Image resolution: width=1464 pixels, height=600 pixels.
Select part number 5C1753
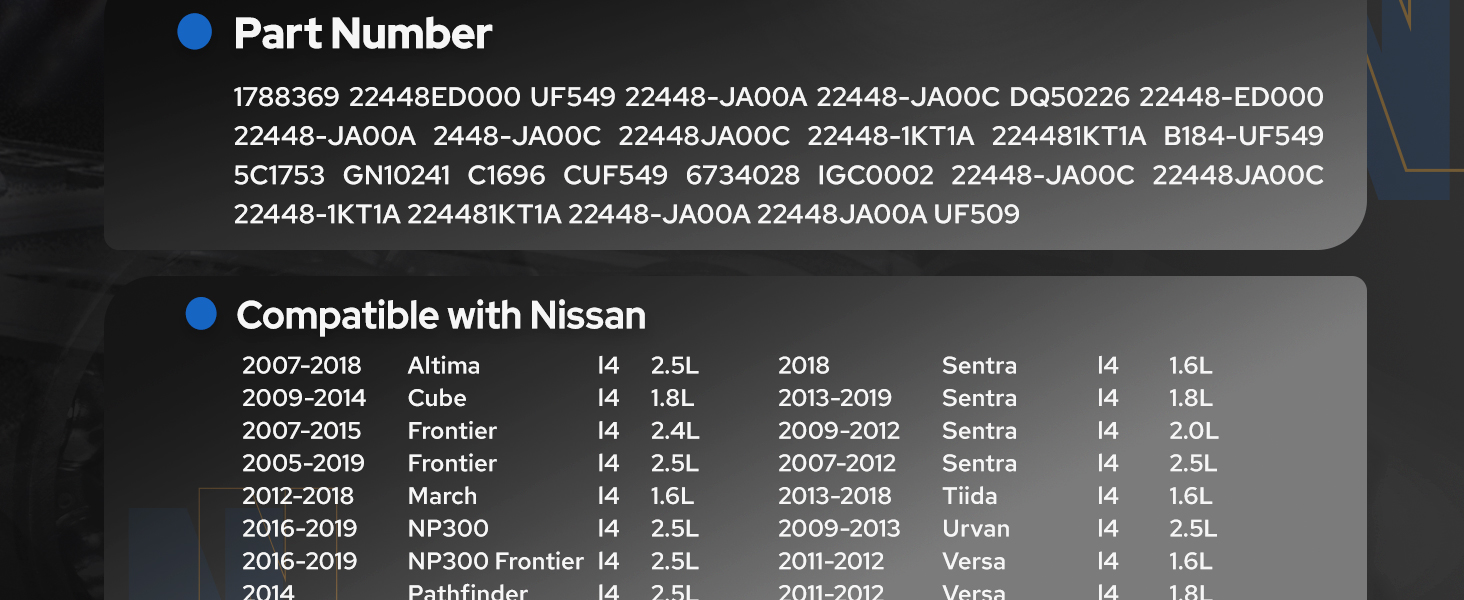(279, 176)
